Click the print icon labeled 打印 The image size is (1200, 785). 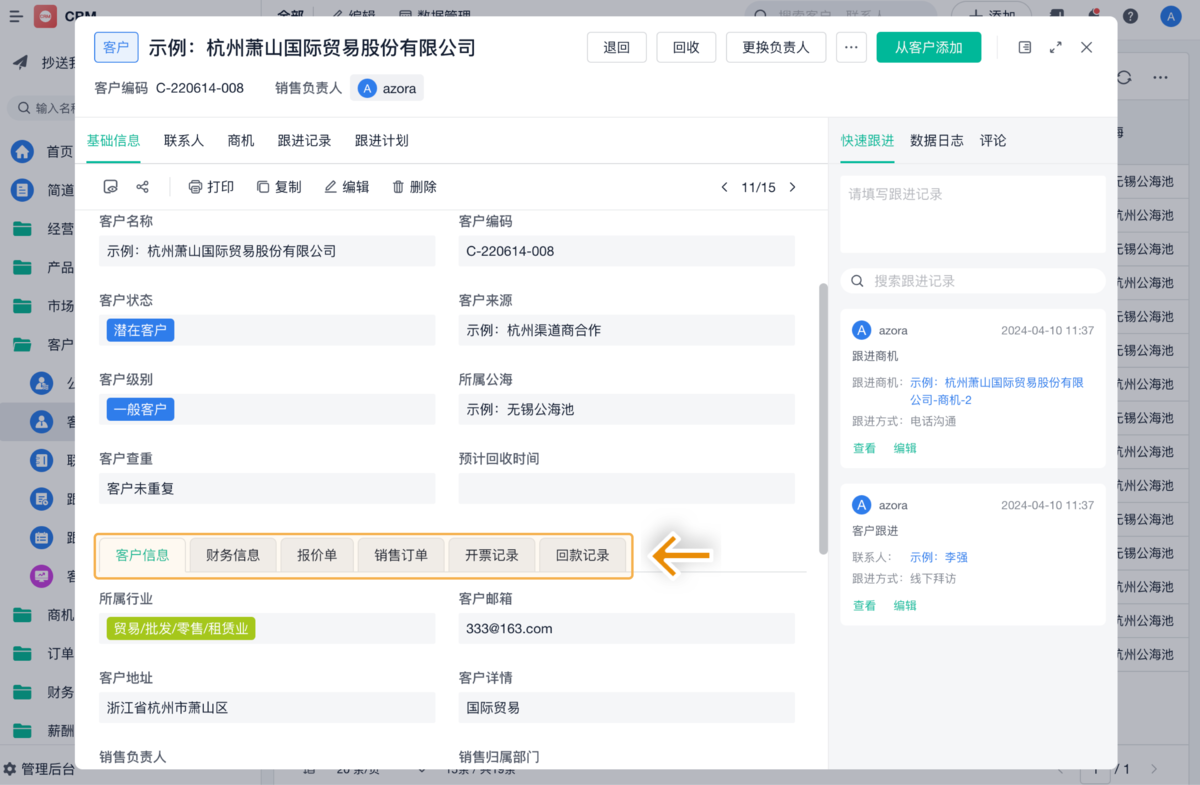(x=195, y=187)
